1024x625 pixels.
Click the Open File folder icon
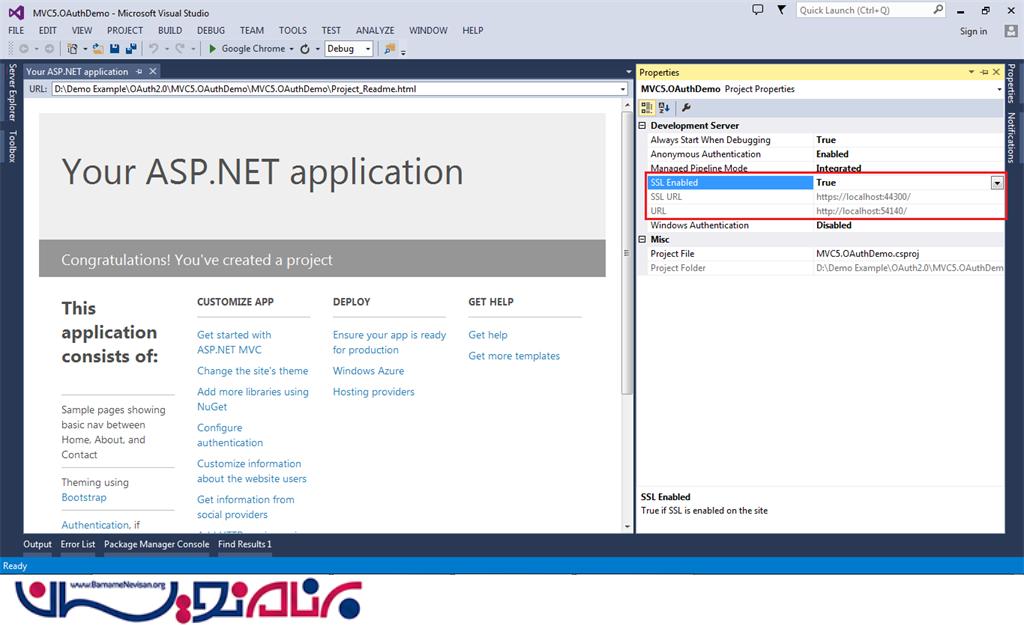98,48
